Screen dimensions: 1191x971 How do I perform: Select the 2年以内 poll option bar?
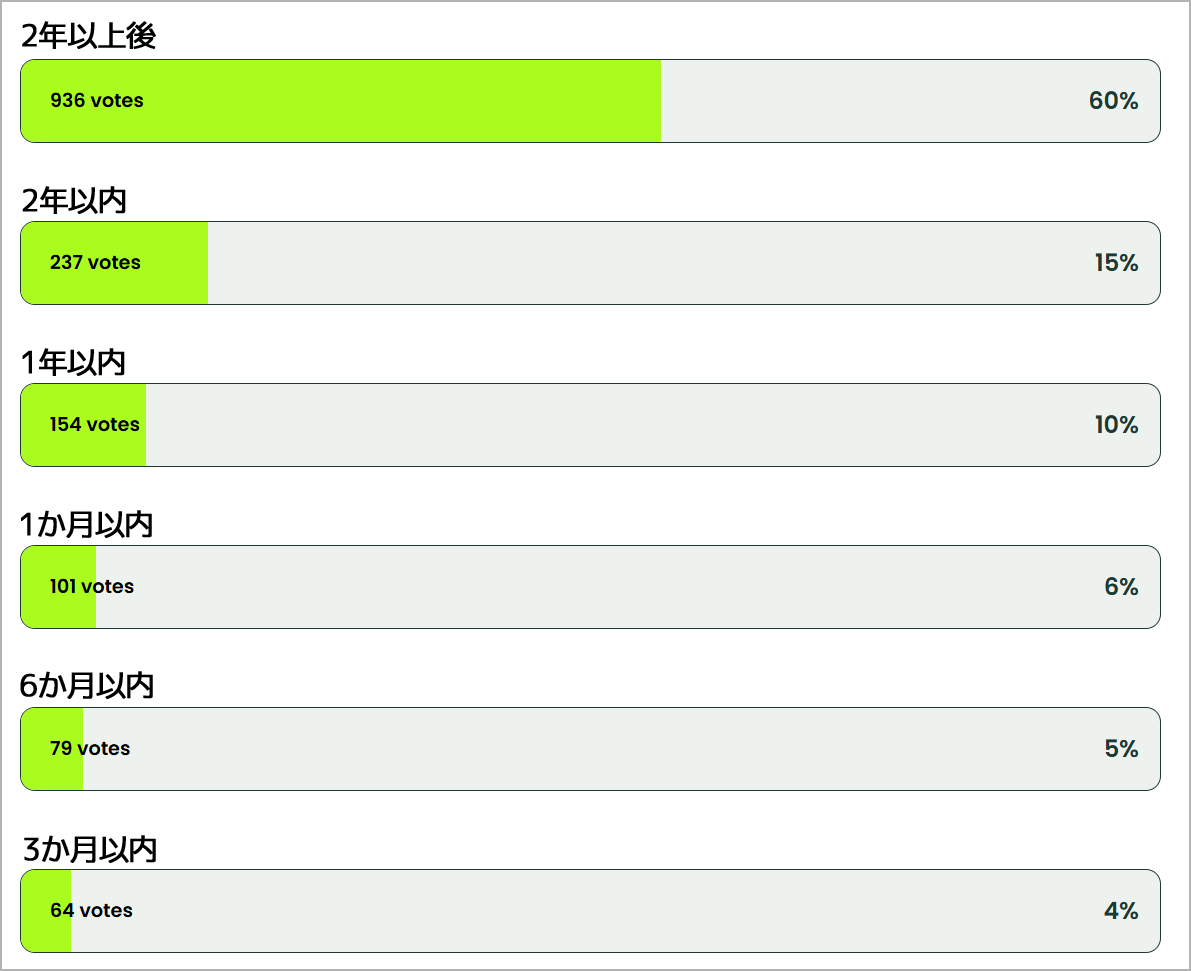(590, 263)
